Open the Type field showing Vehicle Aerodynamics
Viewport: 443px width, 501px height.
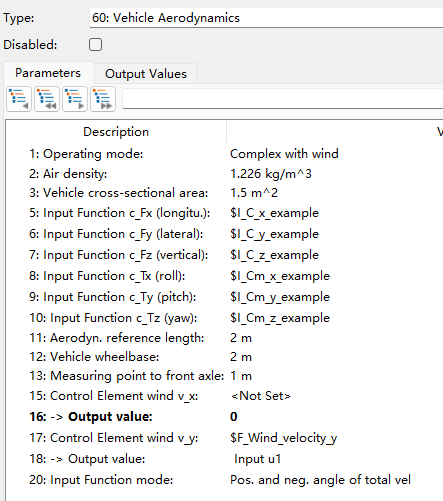pyautogui.click(x=266, y=18)
